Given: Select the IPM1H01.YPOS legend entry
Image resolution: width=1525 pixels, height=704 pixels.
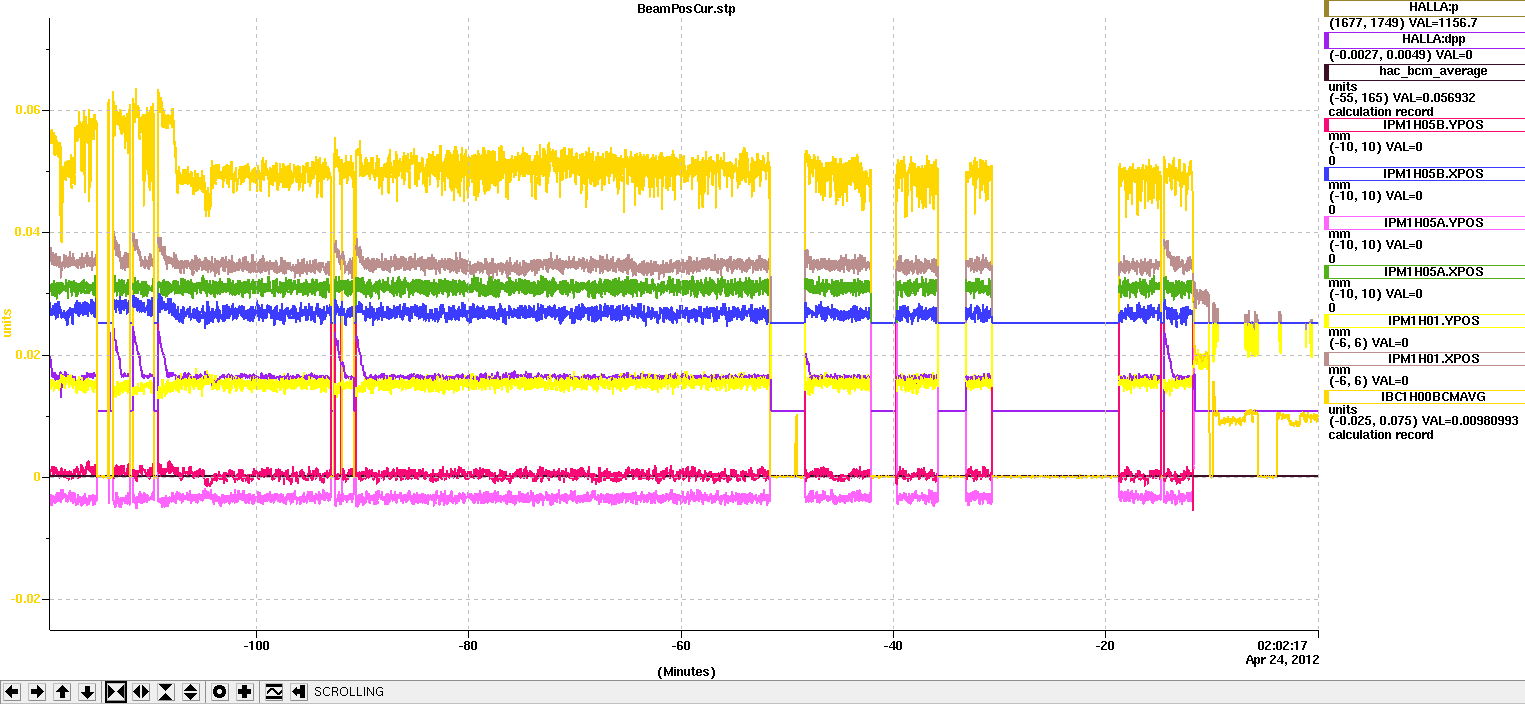Looking at the screenshot, I should tap(1424, 321).
